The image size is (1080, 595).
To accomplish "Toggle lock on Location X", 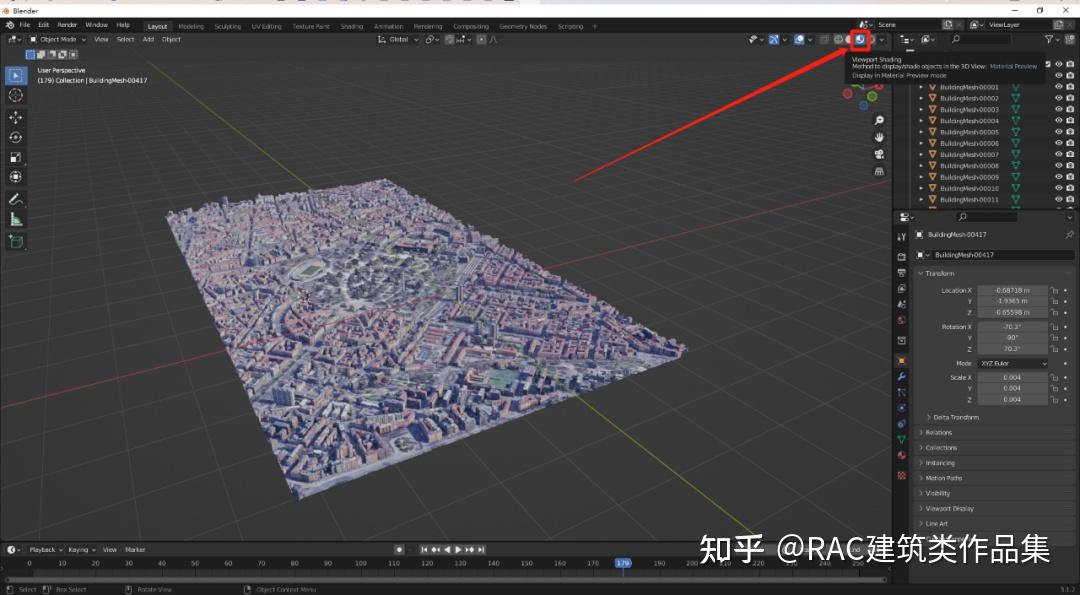I will click(x=1054, y=291).
